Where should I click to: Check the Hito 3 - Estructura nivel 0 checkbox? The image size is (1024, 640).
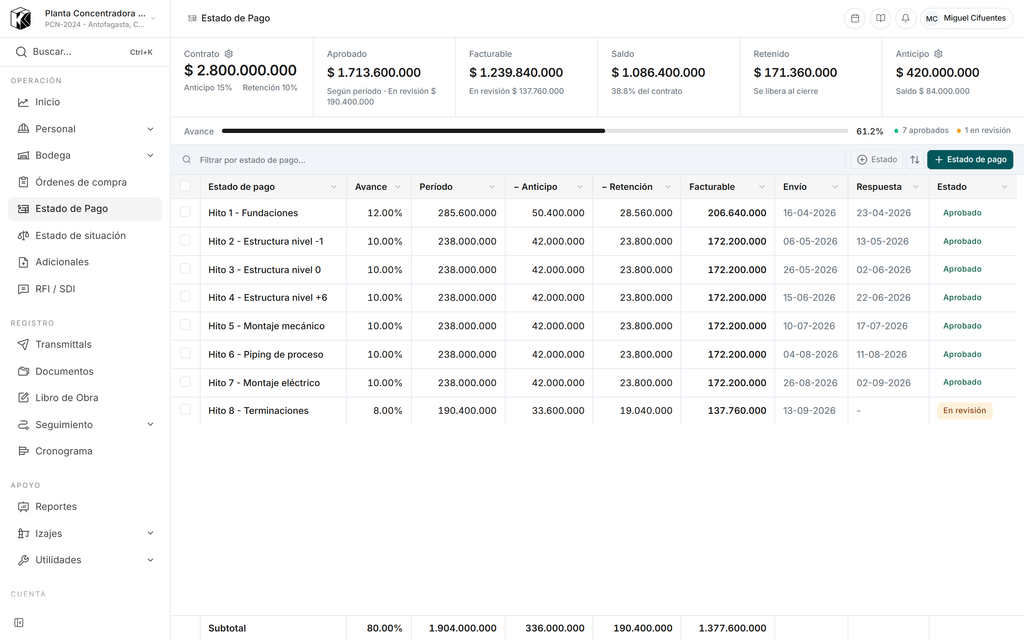tap(185, 268)
